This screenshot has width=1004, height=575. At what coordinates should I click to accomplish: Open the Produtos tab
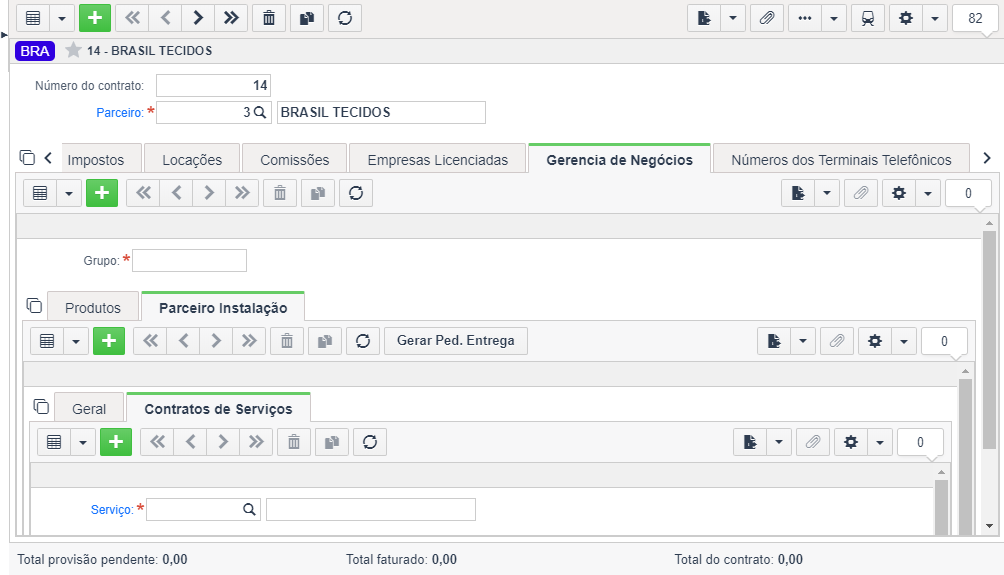pos(93,307)
